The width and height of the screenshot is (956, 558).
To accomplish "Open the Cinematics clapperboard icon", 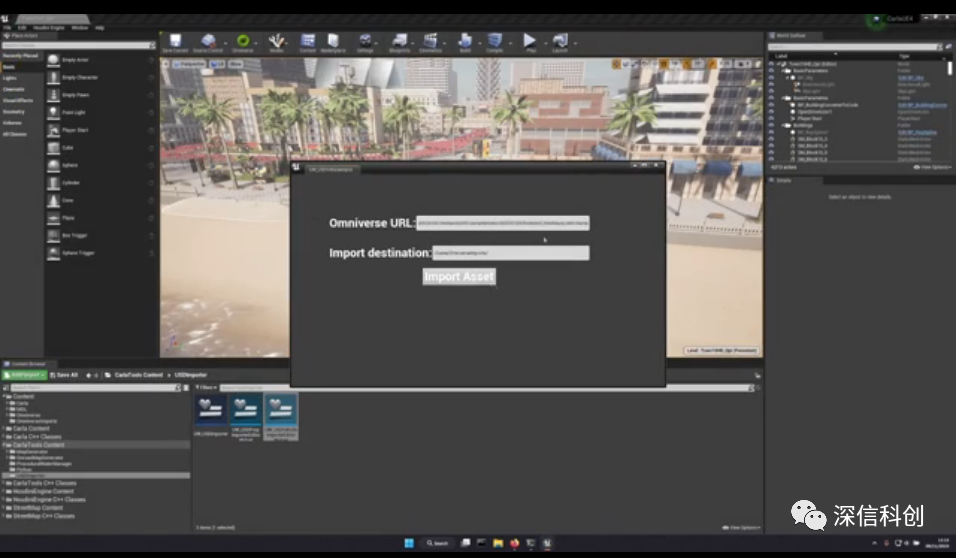I will [430, 41].
